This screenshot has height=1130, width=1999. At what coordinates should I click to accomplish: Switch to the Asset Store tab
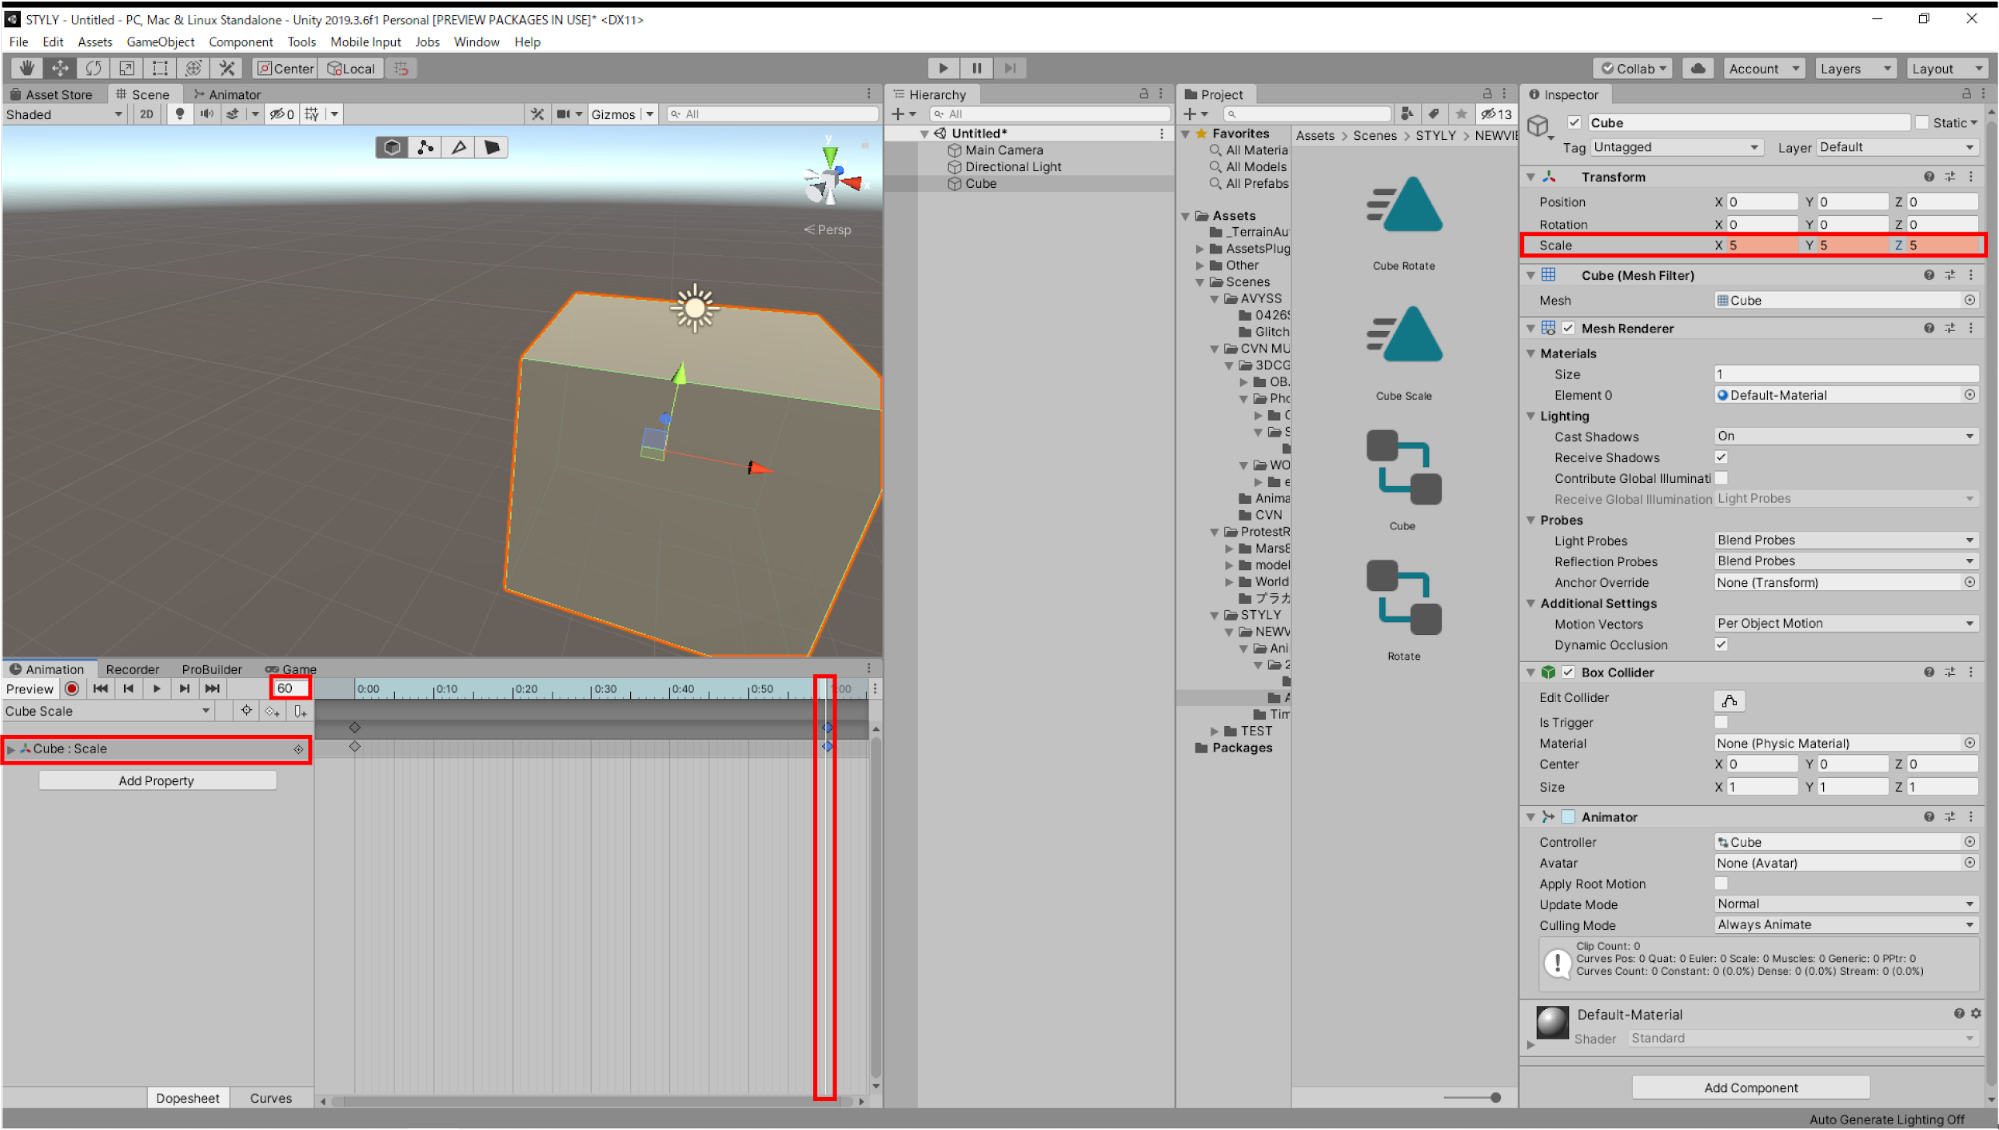pos(52,94)
